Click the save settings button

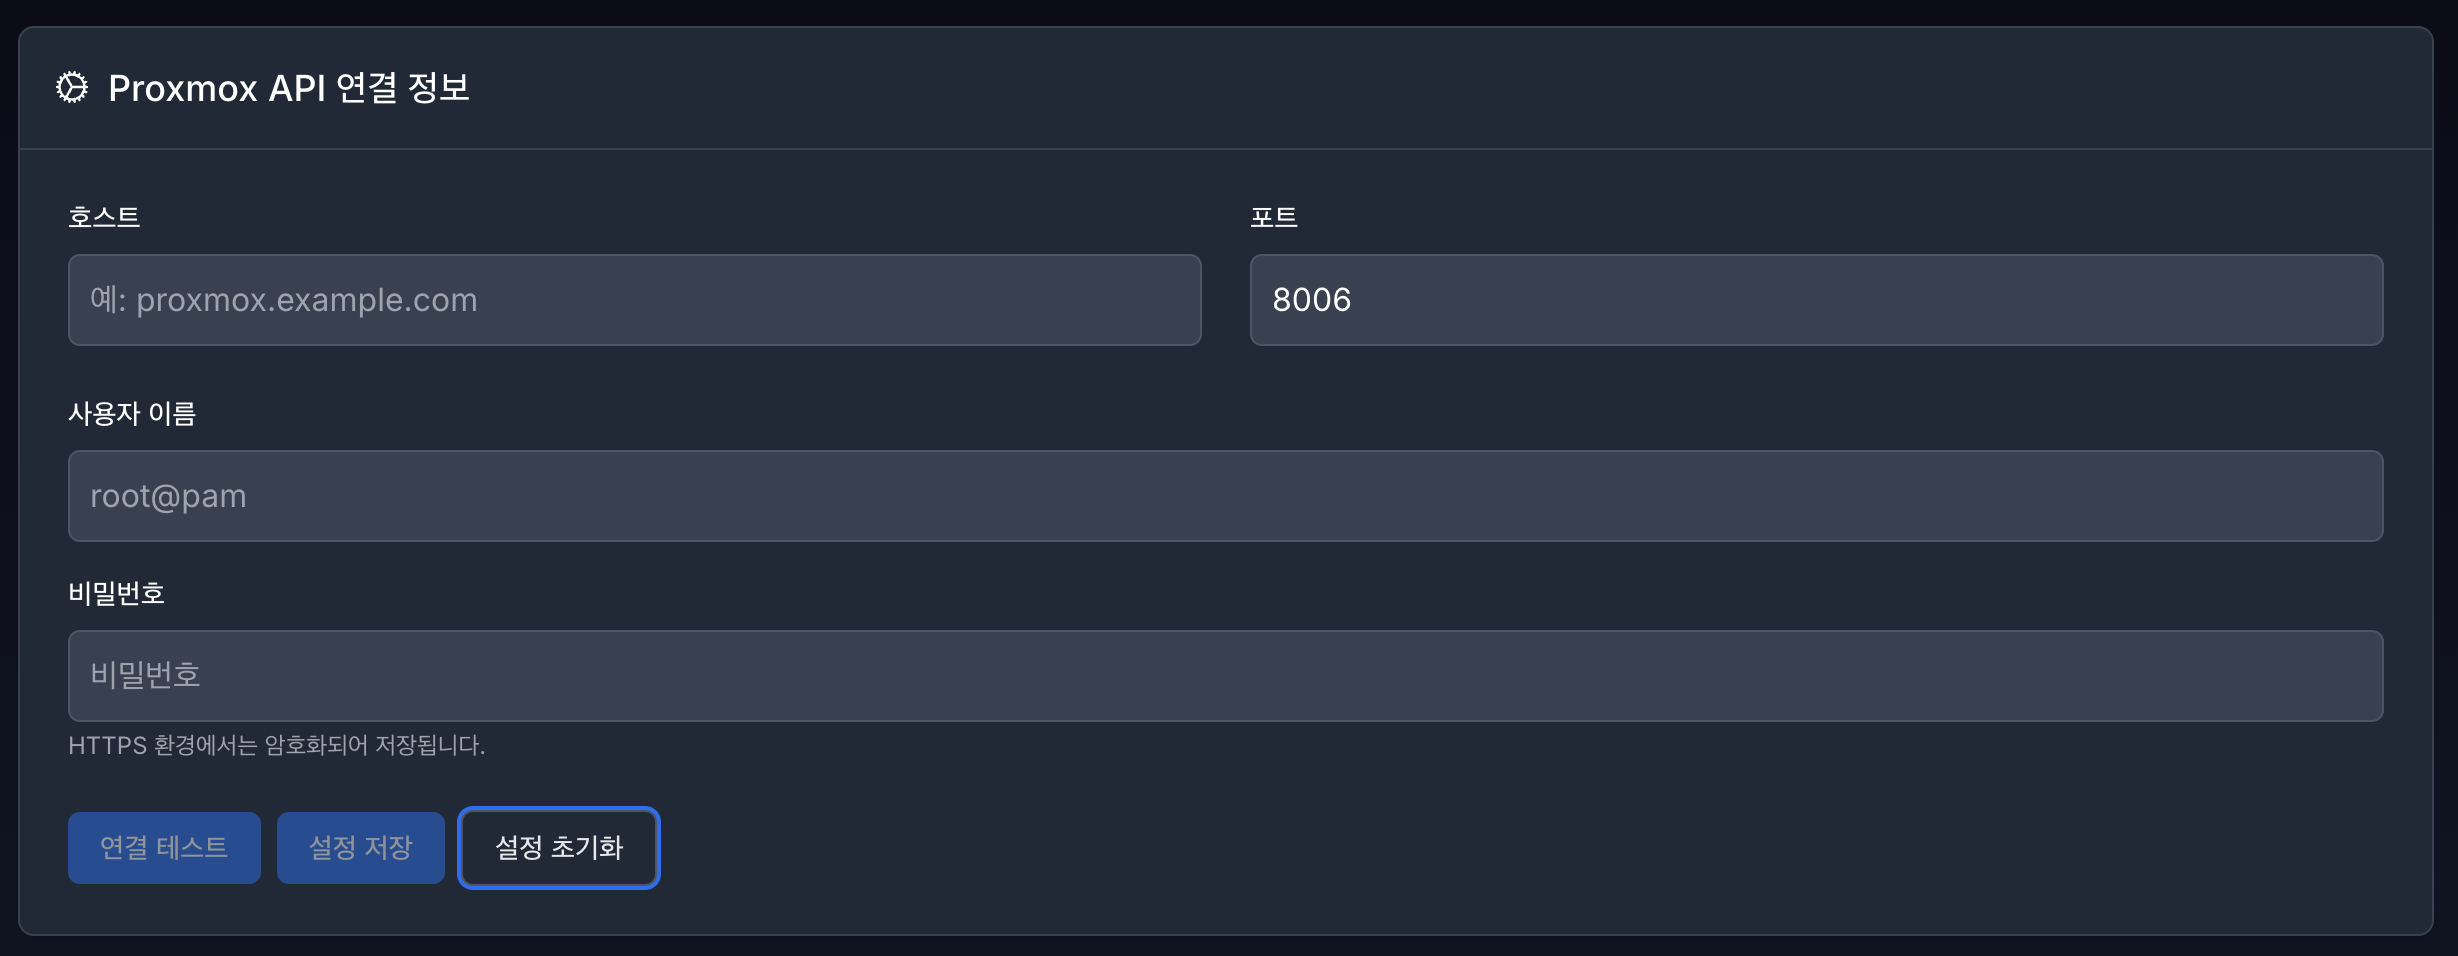coord(360,847)
